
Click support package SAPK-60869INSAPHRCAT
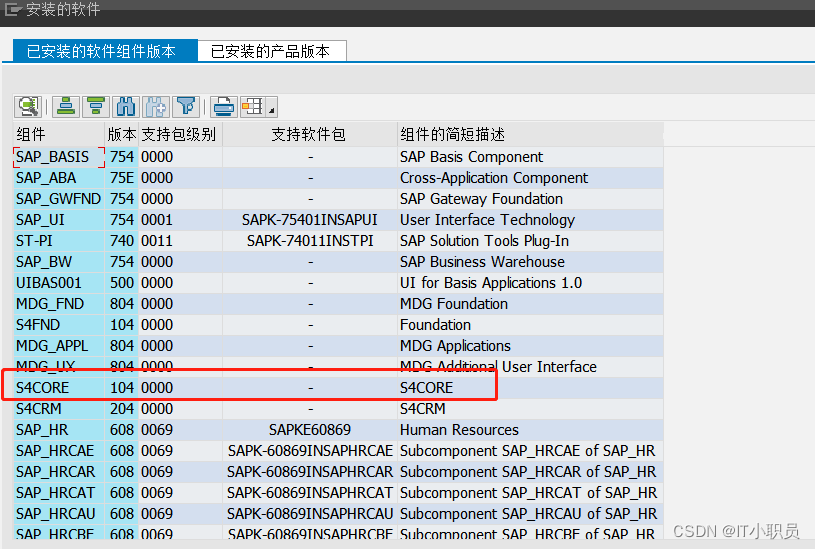[x=310, y=493]
